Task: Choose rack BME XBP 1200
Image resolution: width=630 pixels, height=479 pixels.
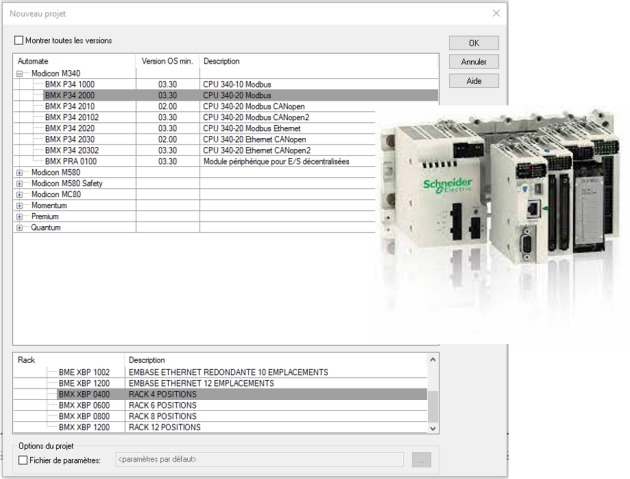Action: coord(84,383)
